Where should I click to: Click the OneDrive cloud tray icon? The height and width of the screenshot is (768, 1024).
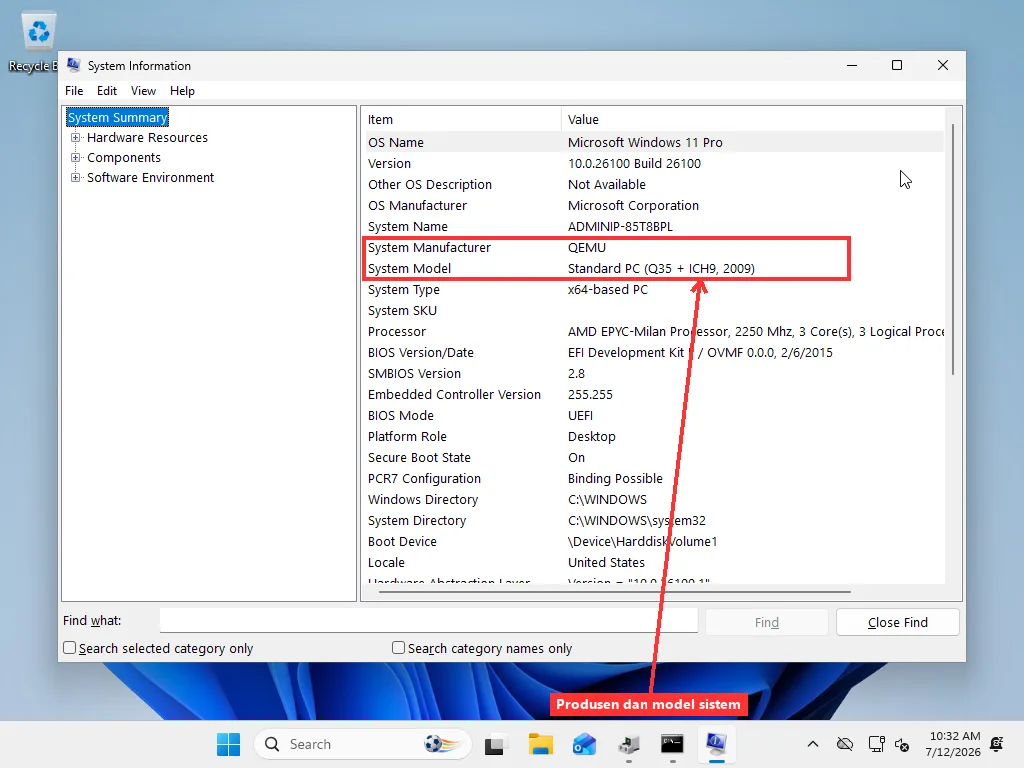point(845,744)
